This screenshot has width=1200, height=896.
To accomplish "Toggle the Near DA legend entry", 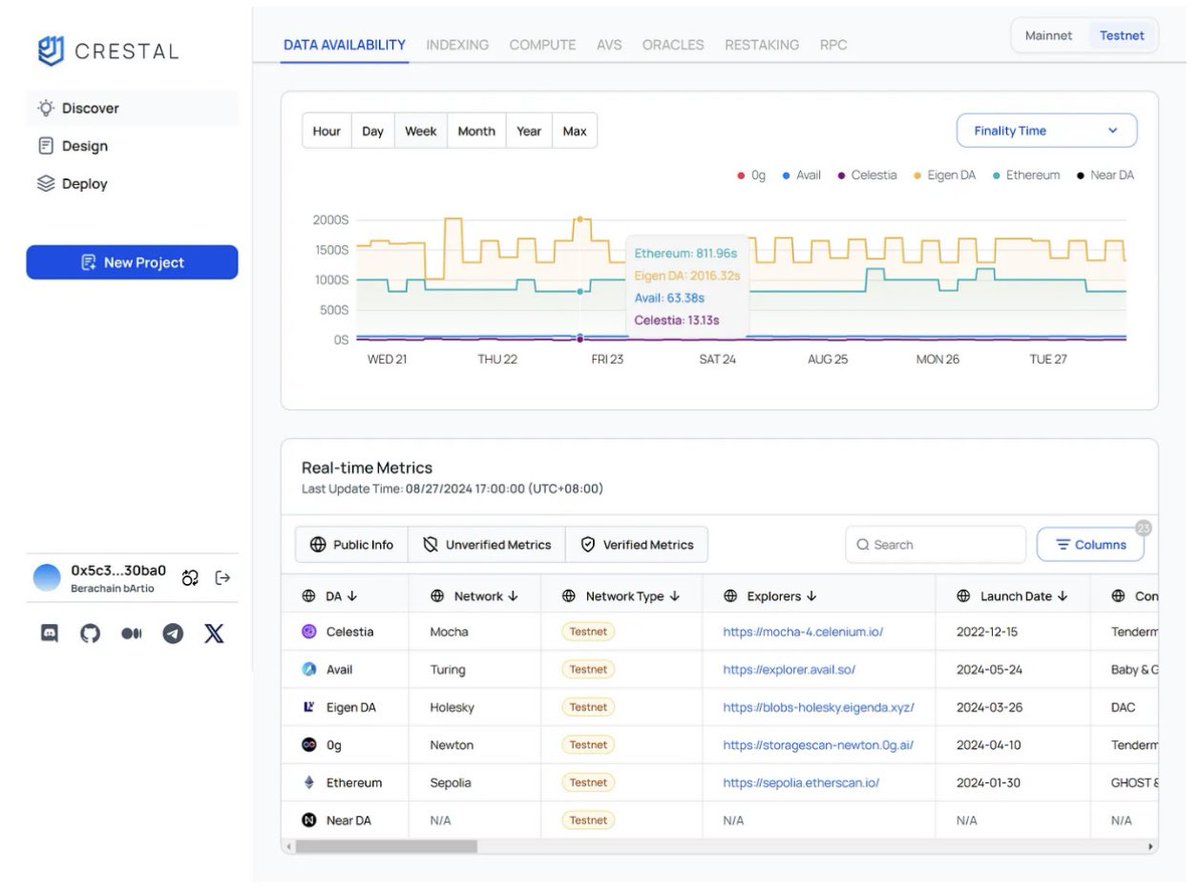I will click(1105, 175).
